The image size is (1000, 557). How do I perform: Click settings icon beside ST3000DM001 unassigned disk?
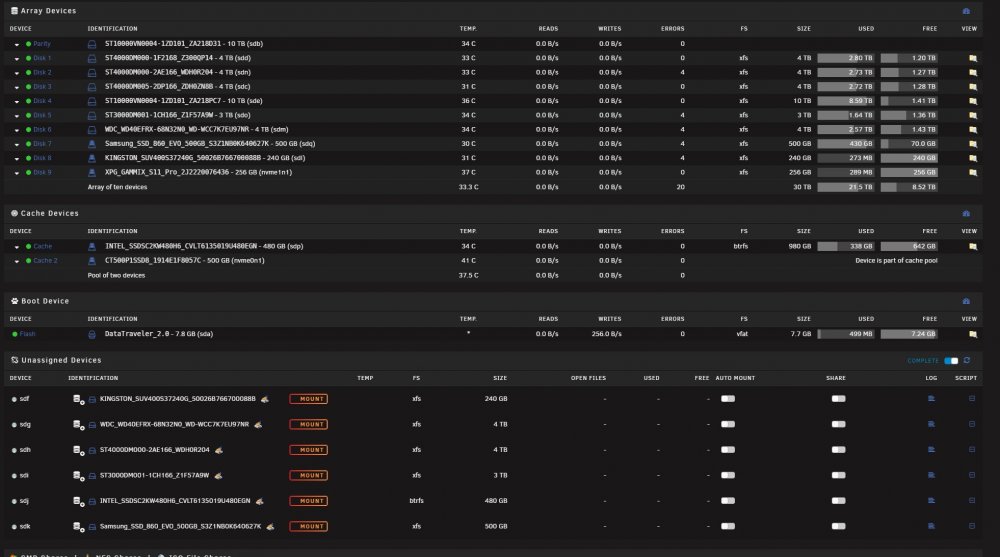(218, 476)
